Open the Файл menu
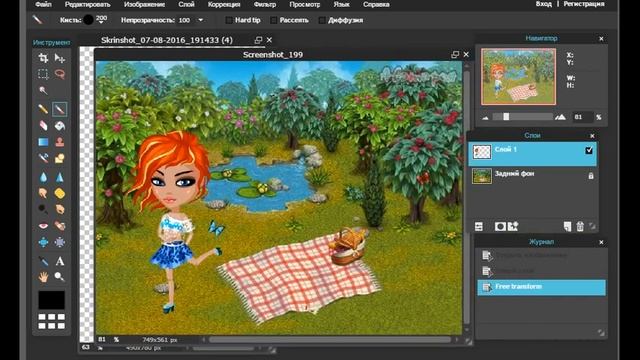The width and height of the screenshot is (640, 360). click(43, 4)
